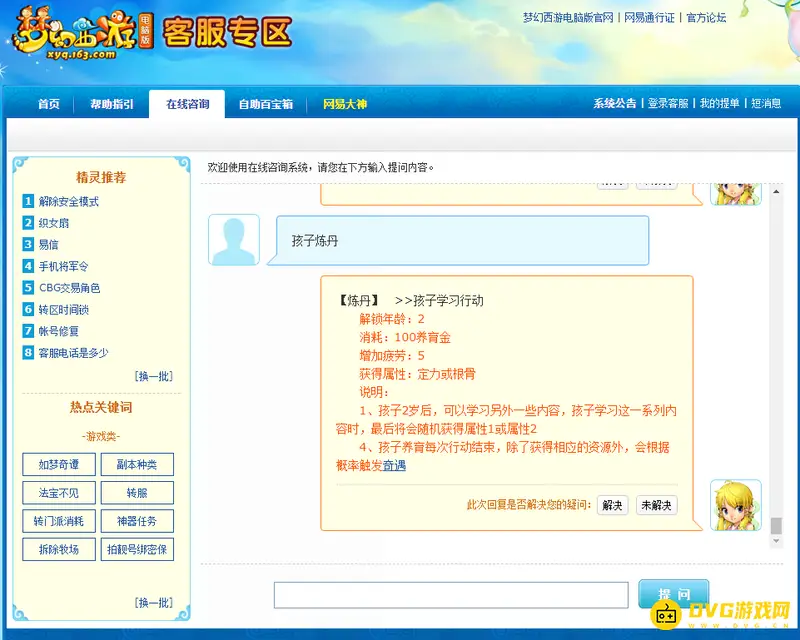Image resolution: width=800 pixels, height=640 pixels.
Task: Open the 首页 tab
Action: (x=49, y=104)
